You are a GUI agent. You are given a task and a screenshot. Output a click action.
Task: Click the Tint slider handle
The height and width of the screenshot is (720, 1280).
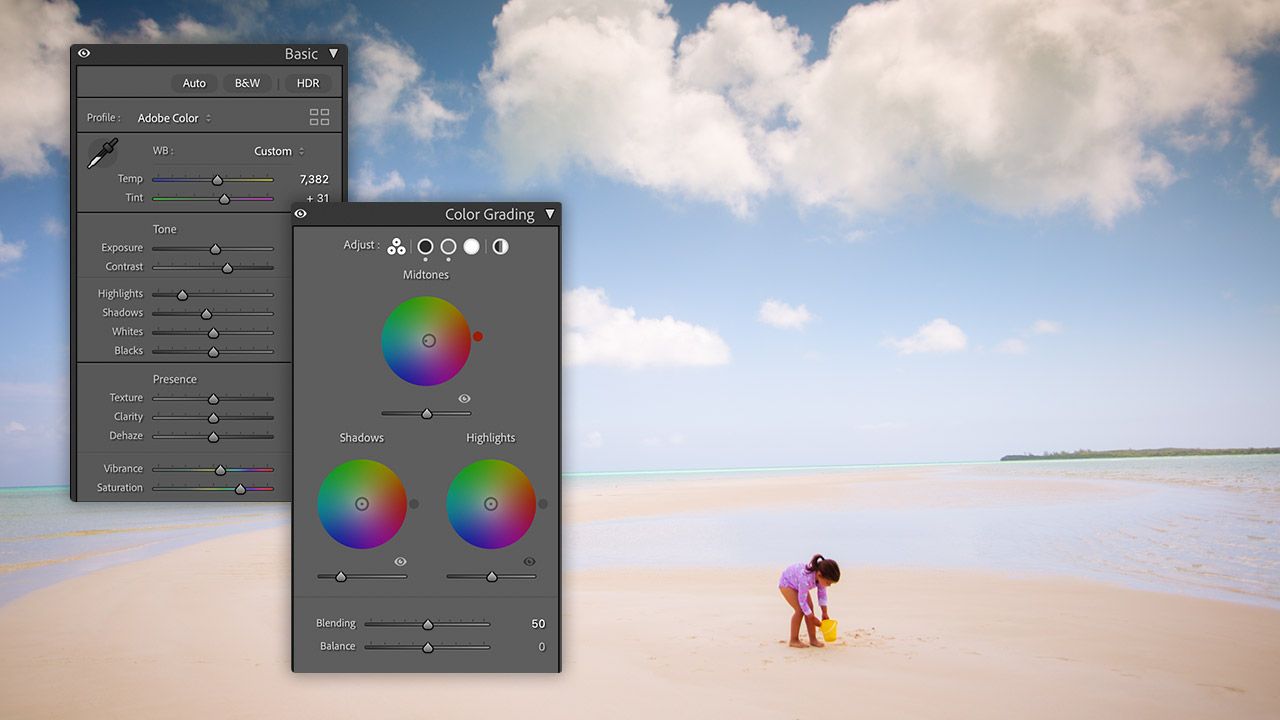[224, 199]
